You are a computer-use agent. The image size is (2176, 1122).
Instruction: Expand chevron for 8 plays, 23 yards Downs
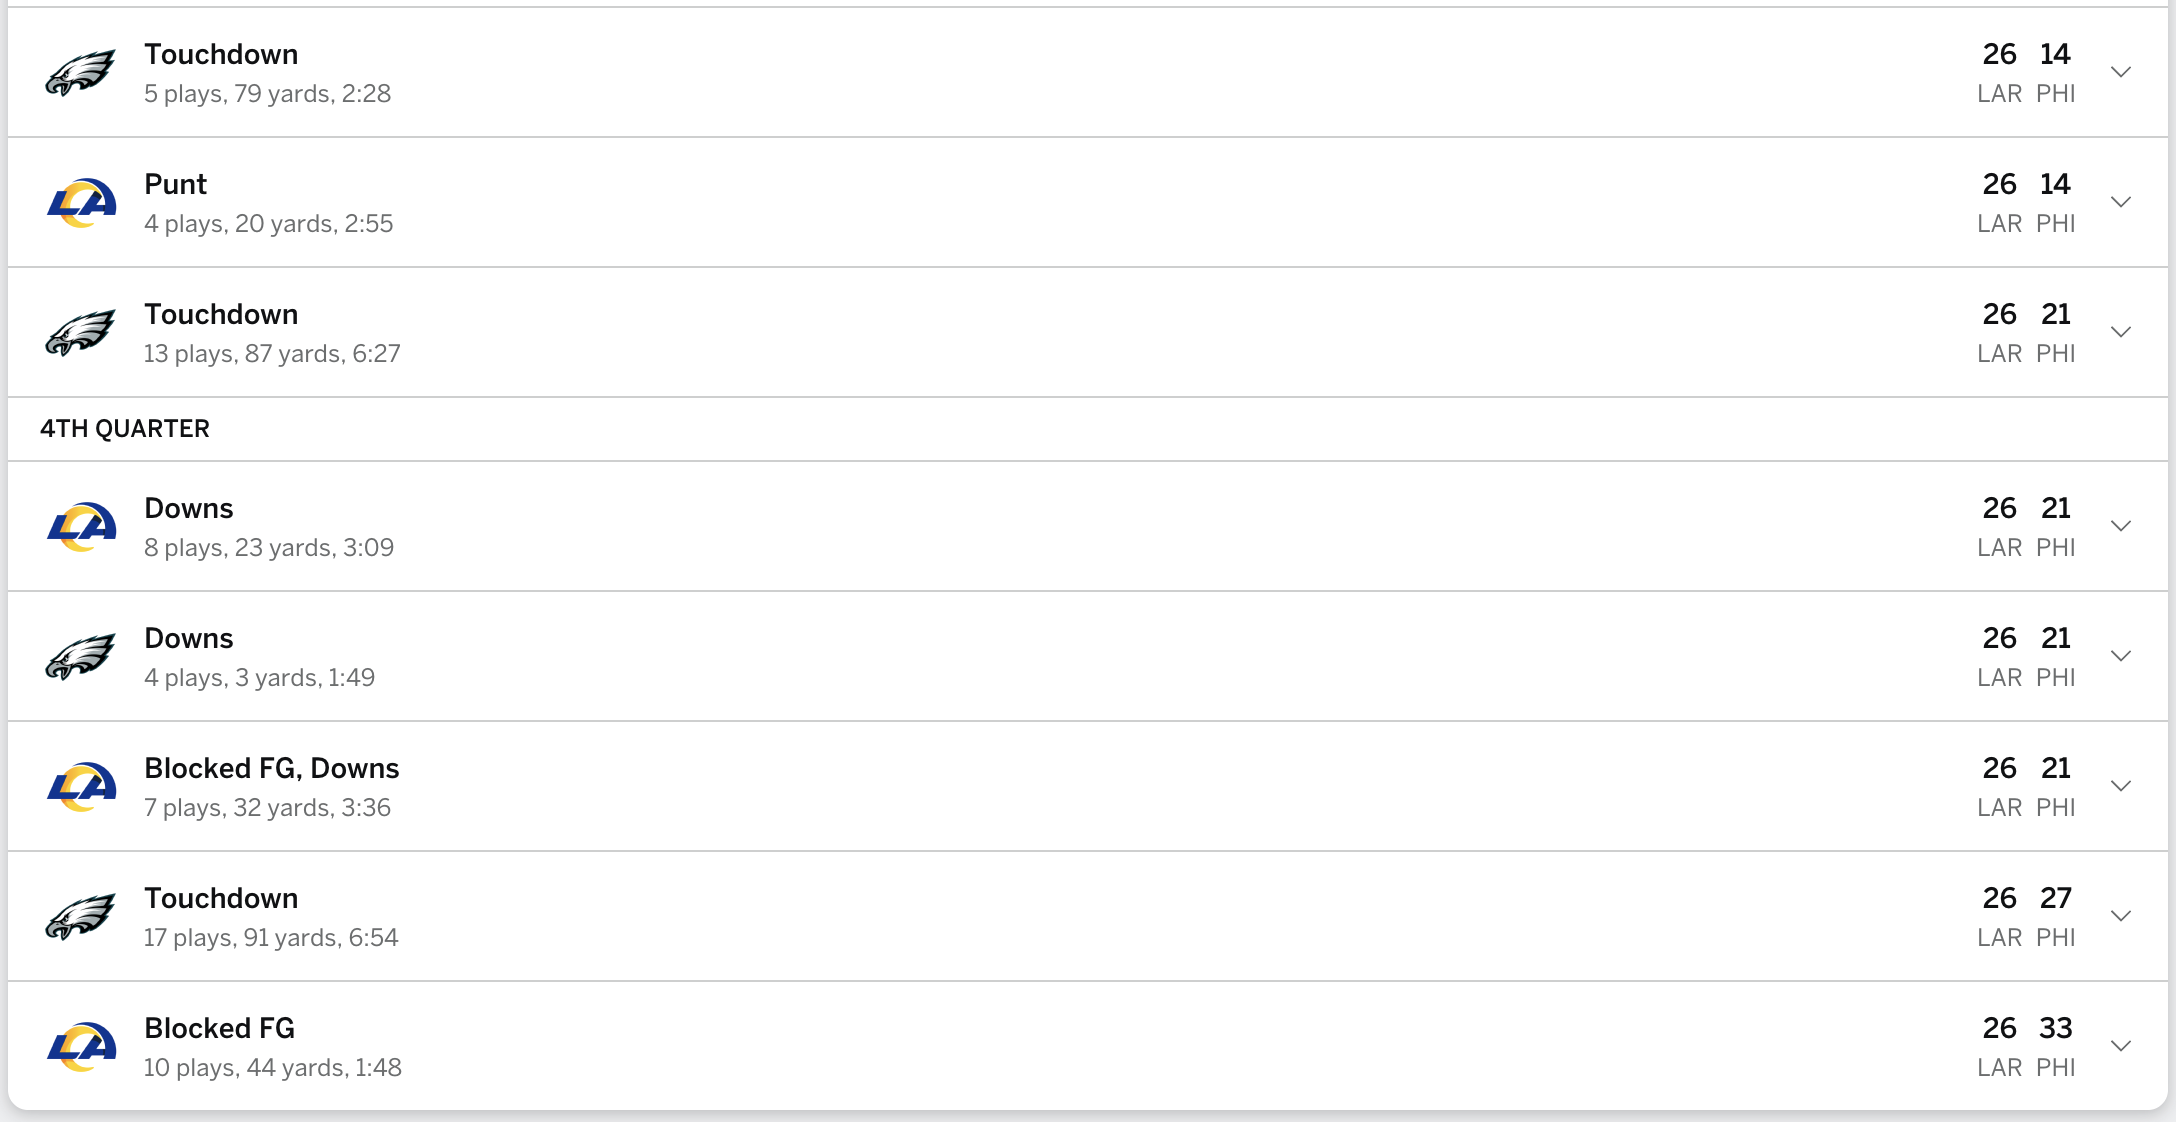[x=2121, y=526]
